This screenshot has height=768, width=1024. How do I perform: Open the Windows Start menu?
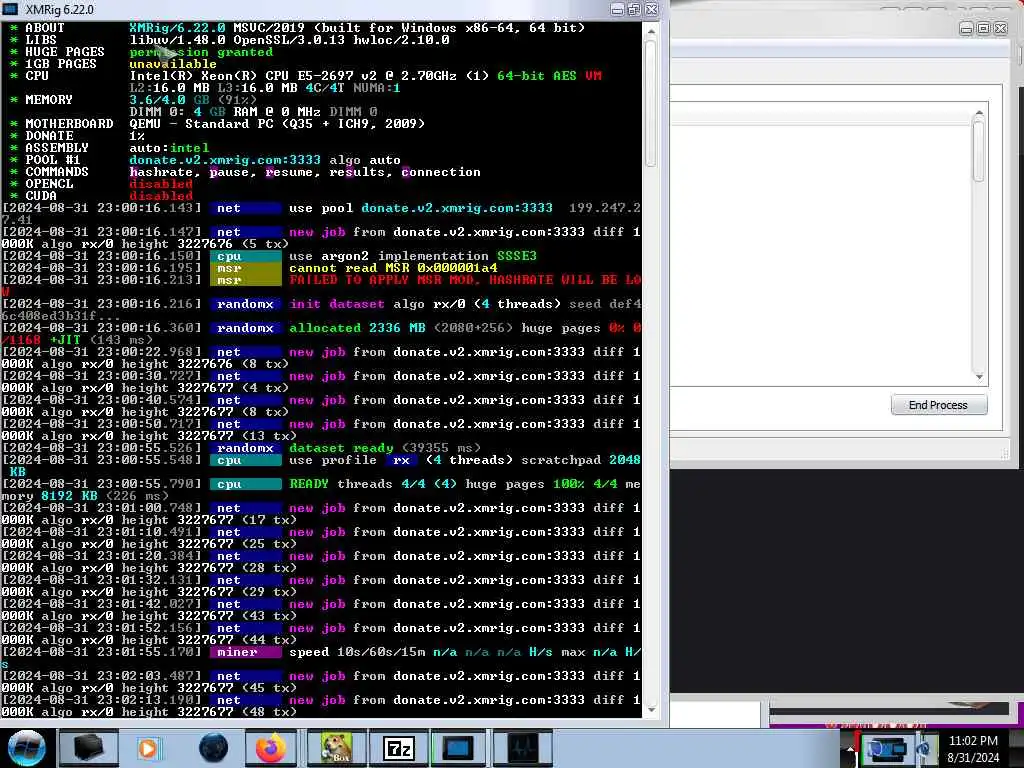pyautogui.click(x=26, y=748)
